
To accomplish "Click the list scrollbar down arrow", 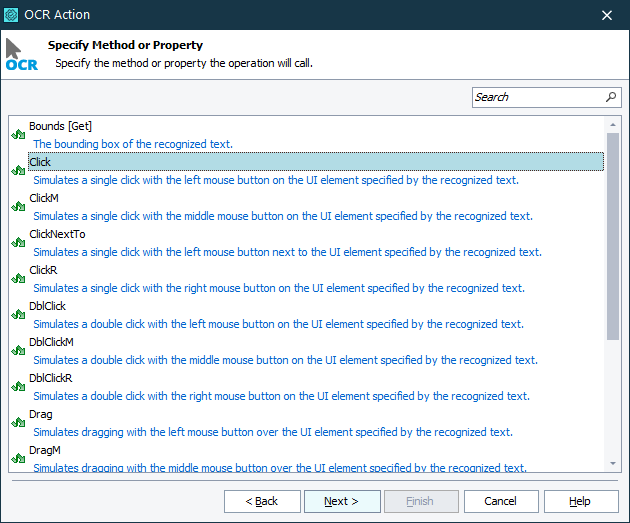I will [x=613, y=463].
